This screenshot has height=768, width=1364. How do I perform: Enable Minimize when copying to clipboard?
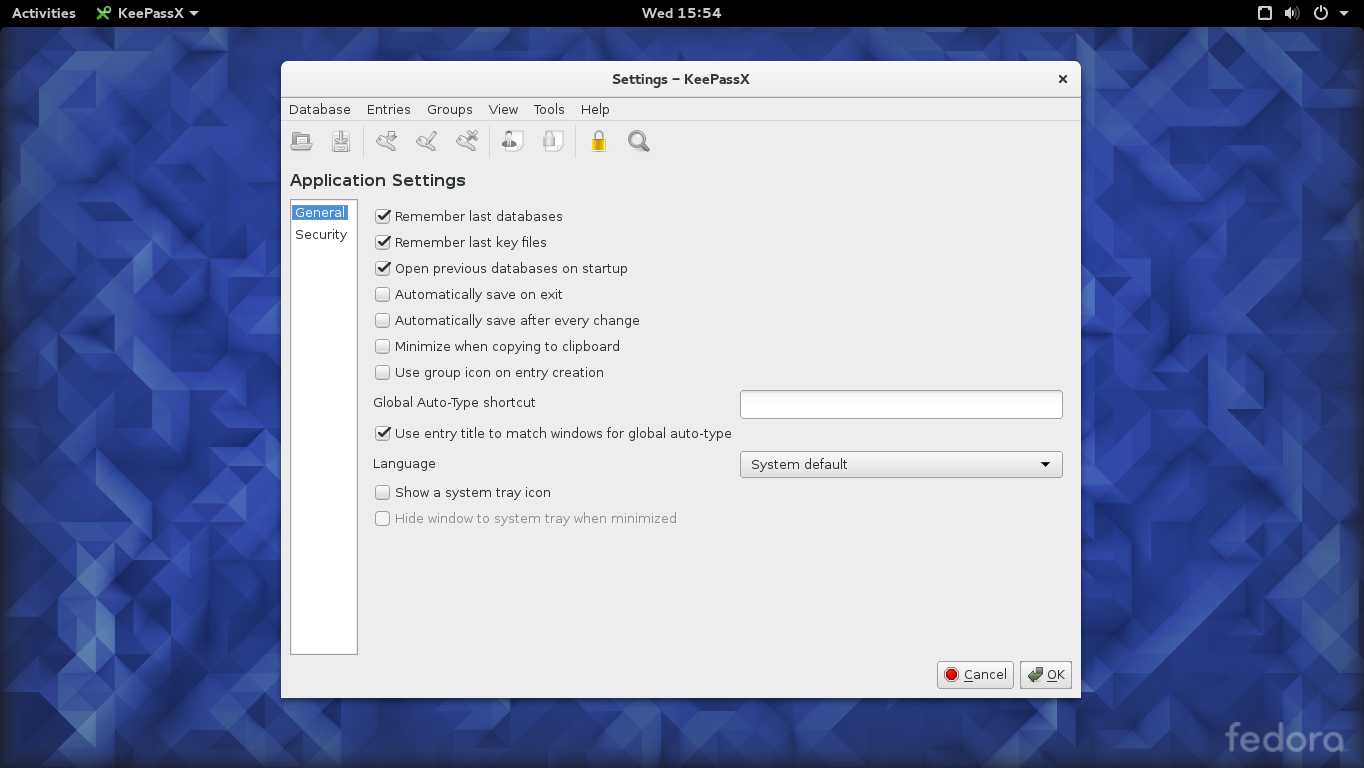382,346
